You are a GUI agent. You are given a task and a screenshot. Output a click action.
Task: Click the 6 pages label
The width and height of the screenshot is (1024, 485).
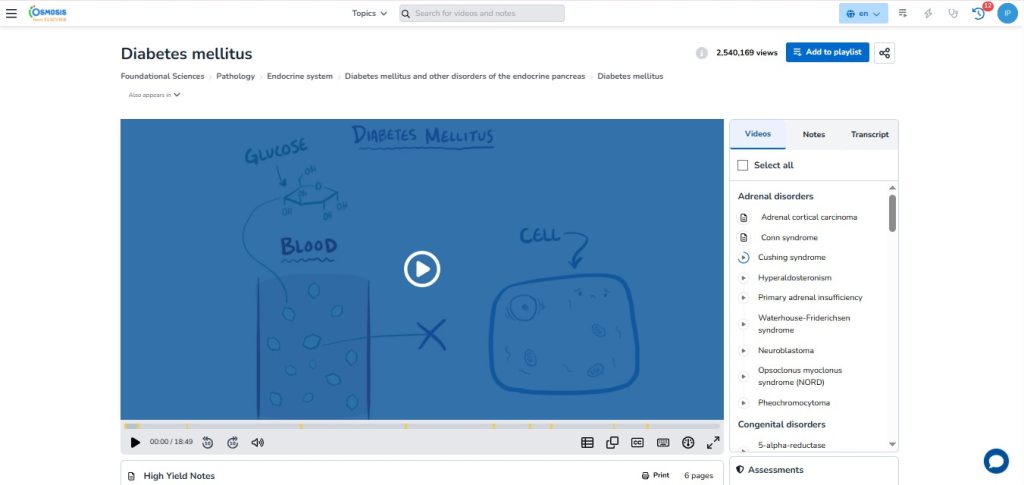pos(698,476)
